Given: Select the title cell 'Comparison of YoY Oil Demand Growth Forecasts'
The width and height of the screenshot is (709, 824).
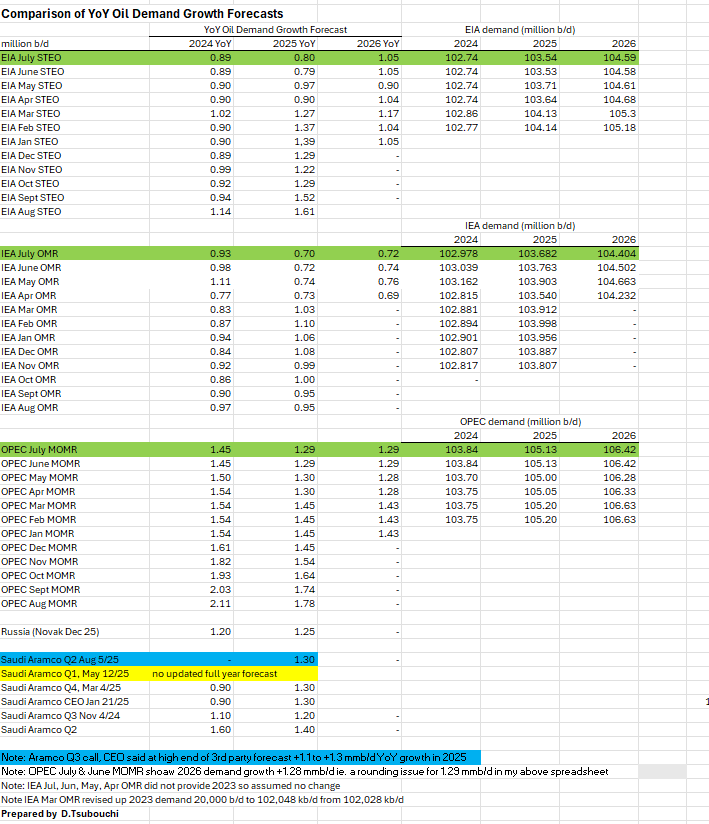Looking at the screenshot, I should pyautogui.click(x=142, y=14).
